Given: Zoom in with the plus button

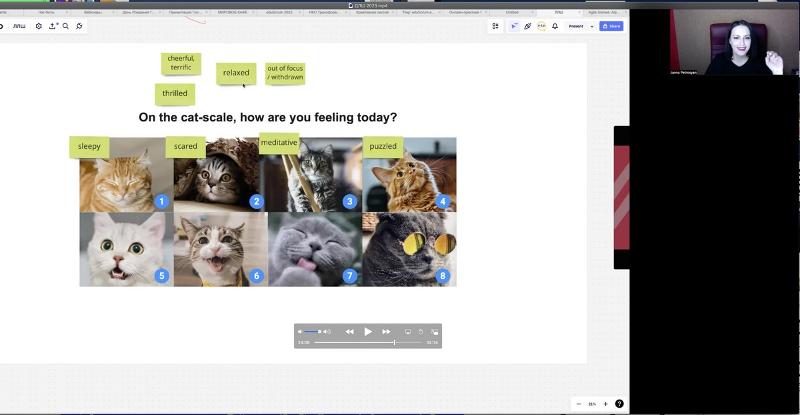Looking at the screenshot, I should [x=605, y=404].
